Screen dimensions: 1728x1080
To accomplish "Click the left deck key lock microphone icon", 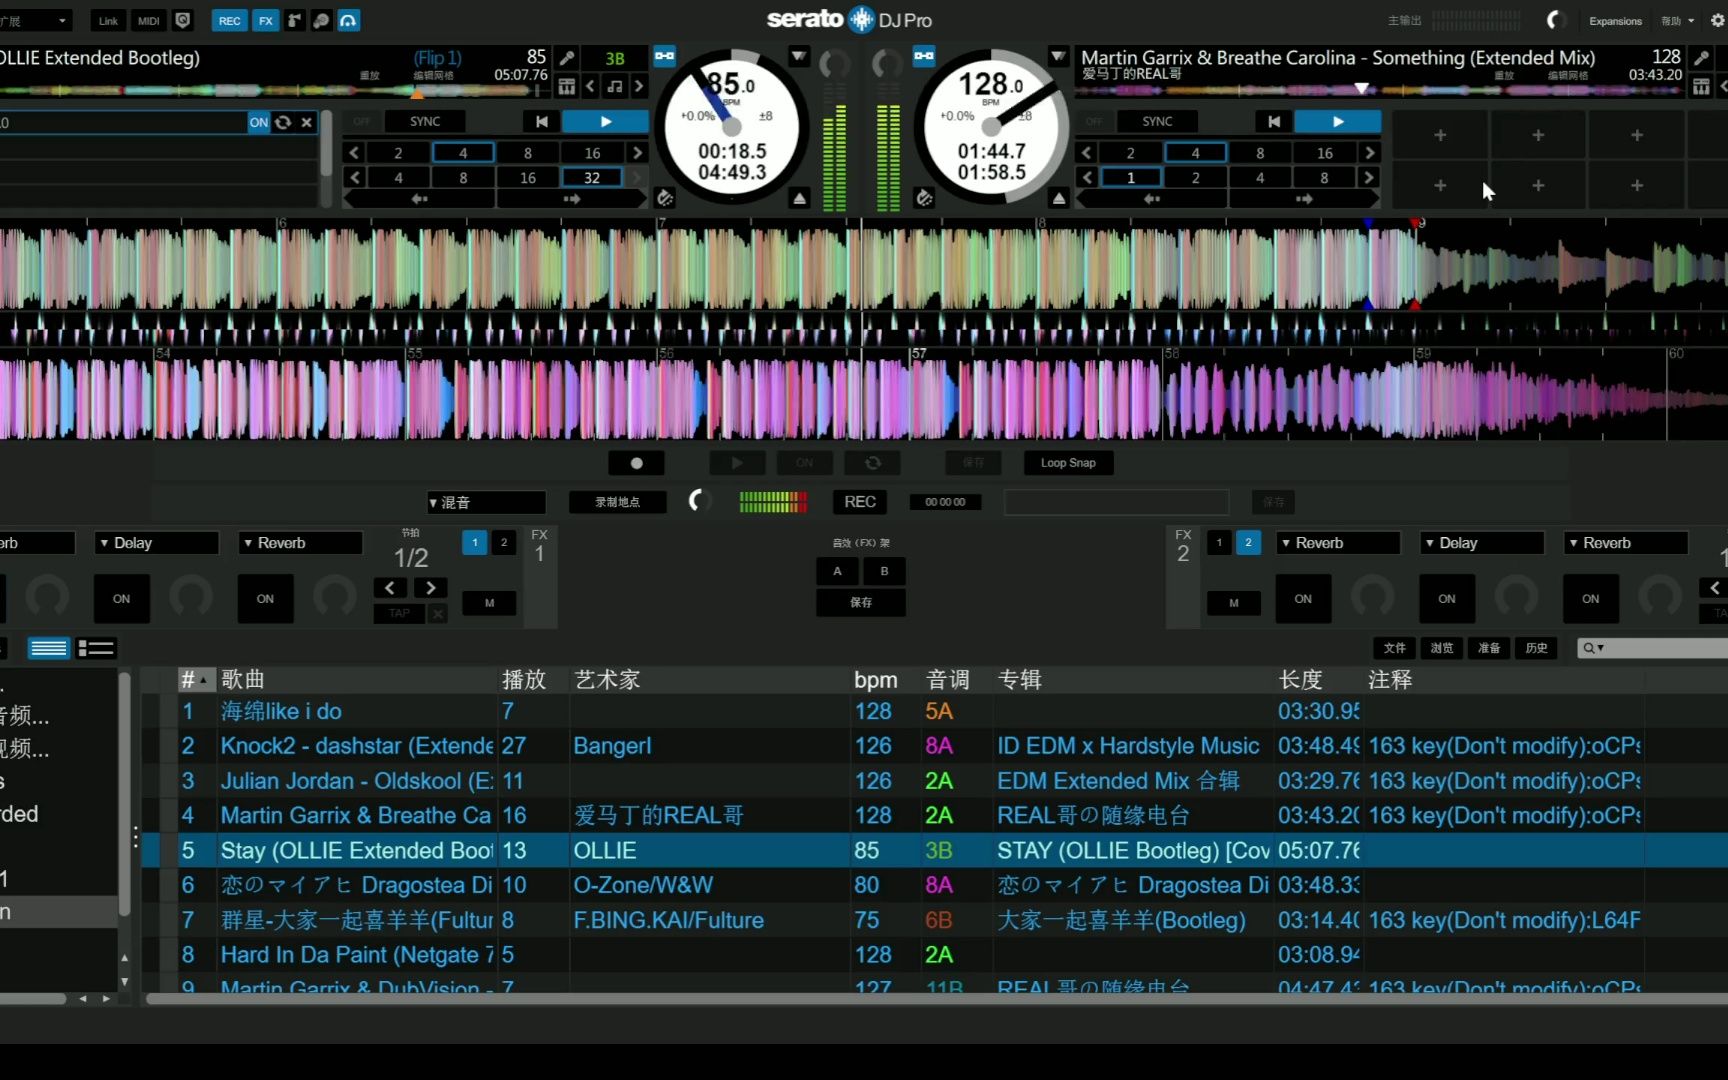I will tap(567, 59).
